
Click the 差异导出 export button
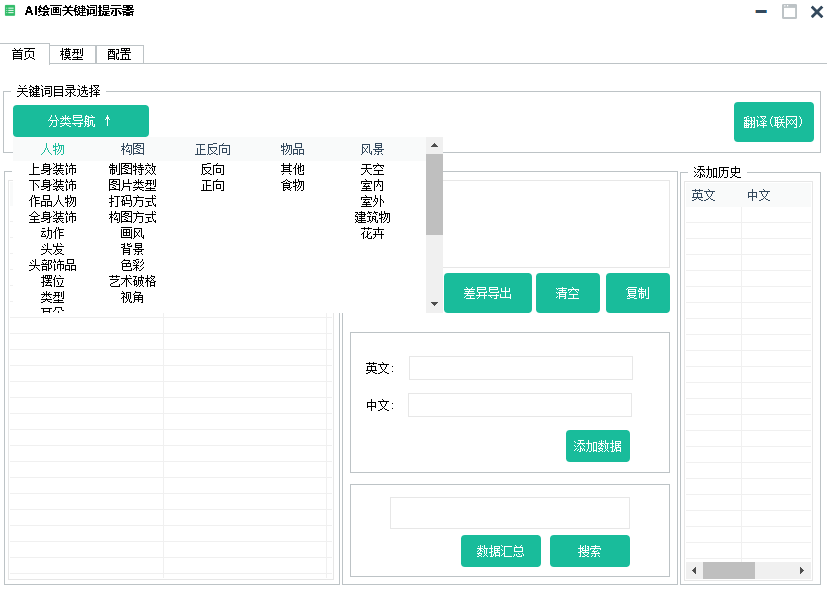tap(487, 292)
